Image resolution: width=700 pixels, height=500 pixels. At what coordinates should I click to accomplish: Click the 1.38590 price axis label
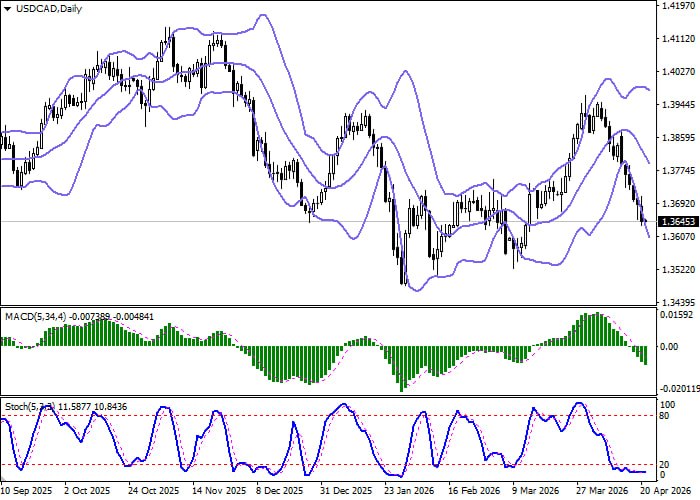[x=678, y=138]
